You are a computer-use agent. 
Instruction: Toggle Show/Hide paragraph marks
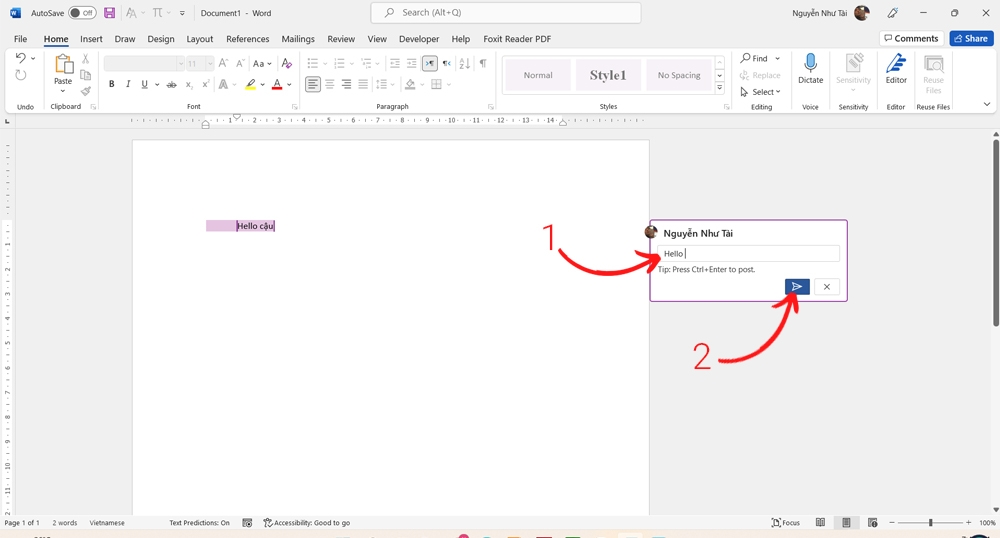[483, 63]
